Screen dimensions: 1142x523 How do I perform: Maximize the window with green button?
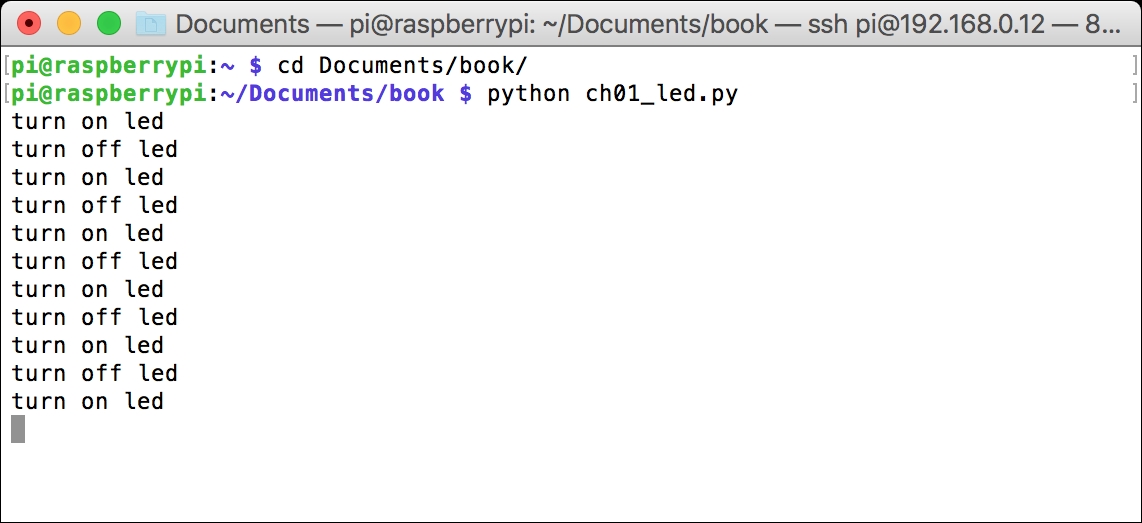(108, 23)
